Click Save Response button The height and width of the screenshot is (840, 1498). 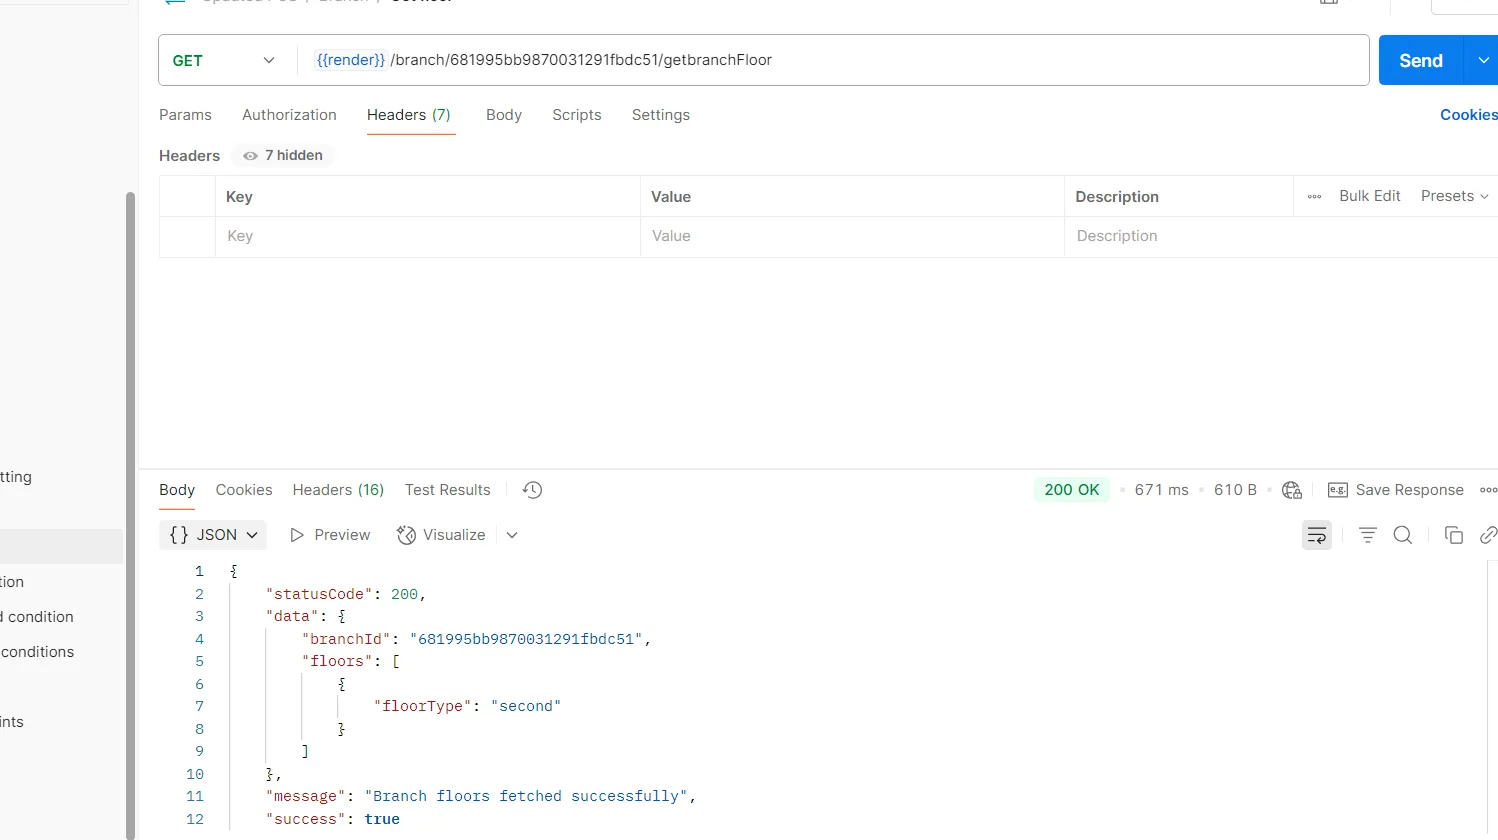[1395, 490]
